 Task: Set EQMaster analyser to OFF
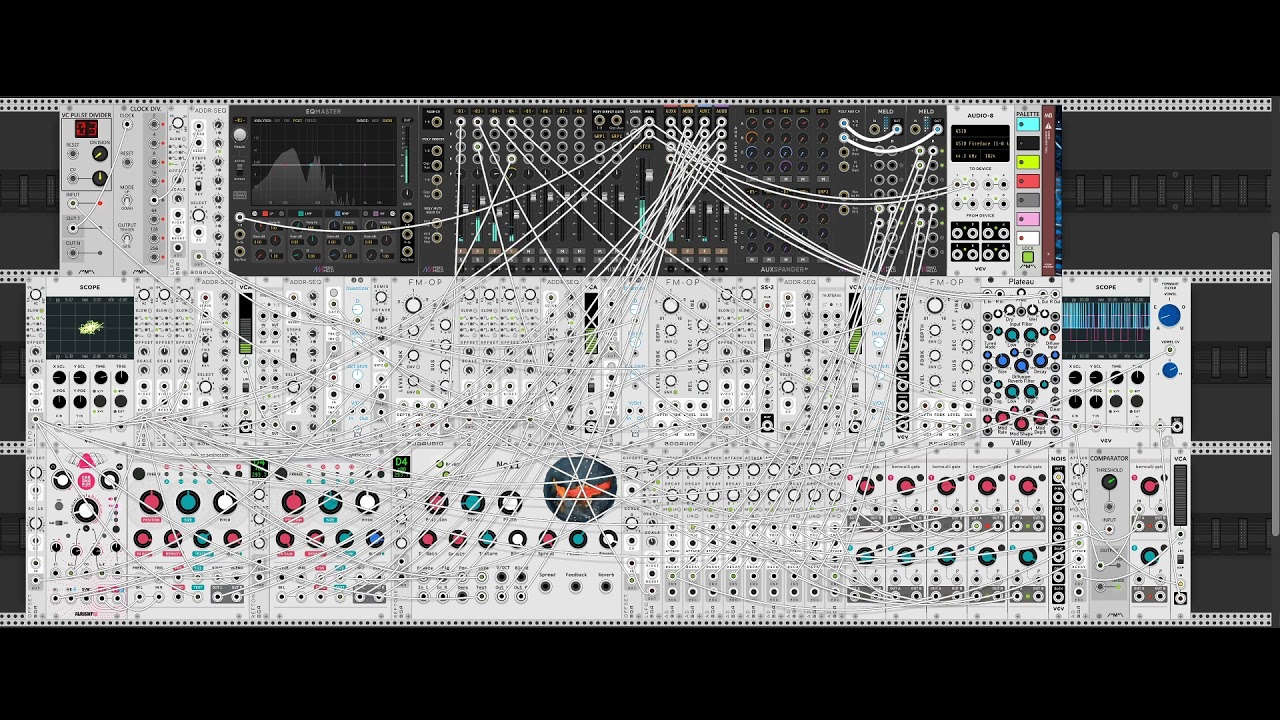[277, 120]
